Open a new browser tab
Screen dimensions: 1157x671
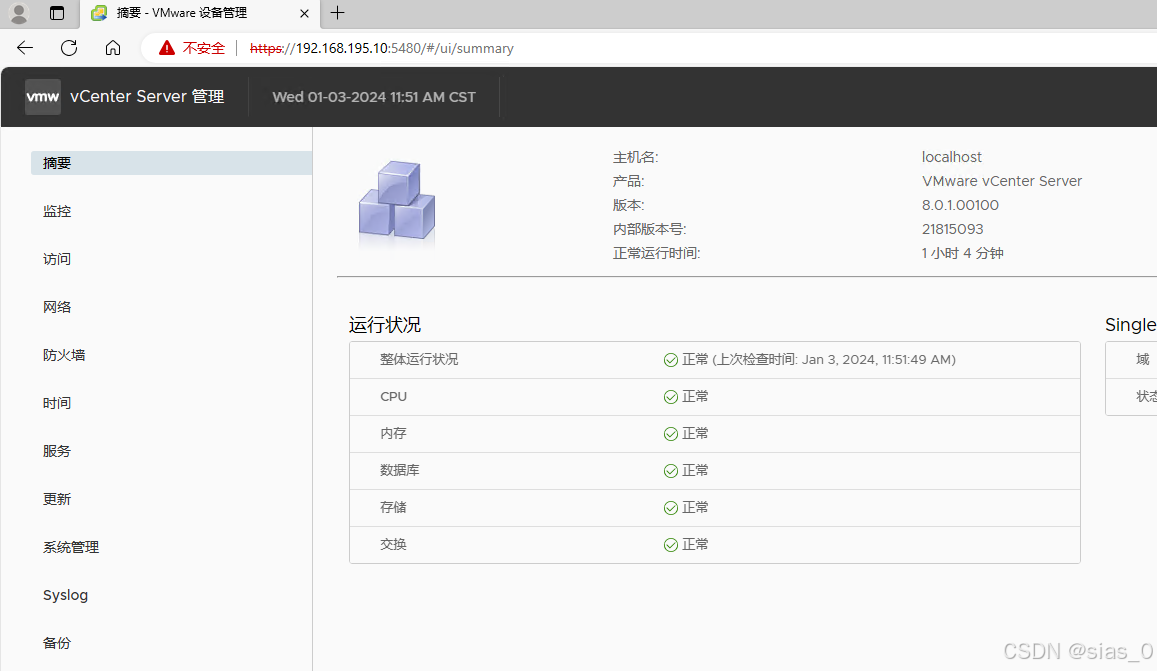337,13
